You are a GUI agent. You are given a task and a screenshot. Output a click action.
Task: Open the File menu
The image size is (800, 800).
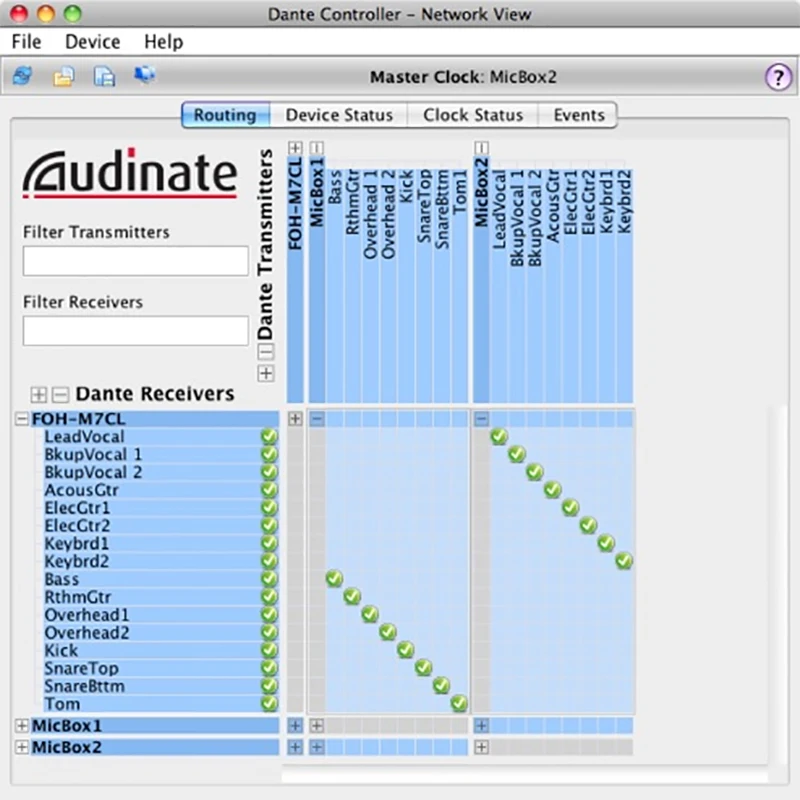click(26, 42)
